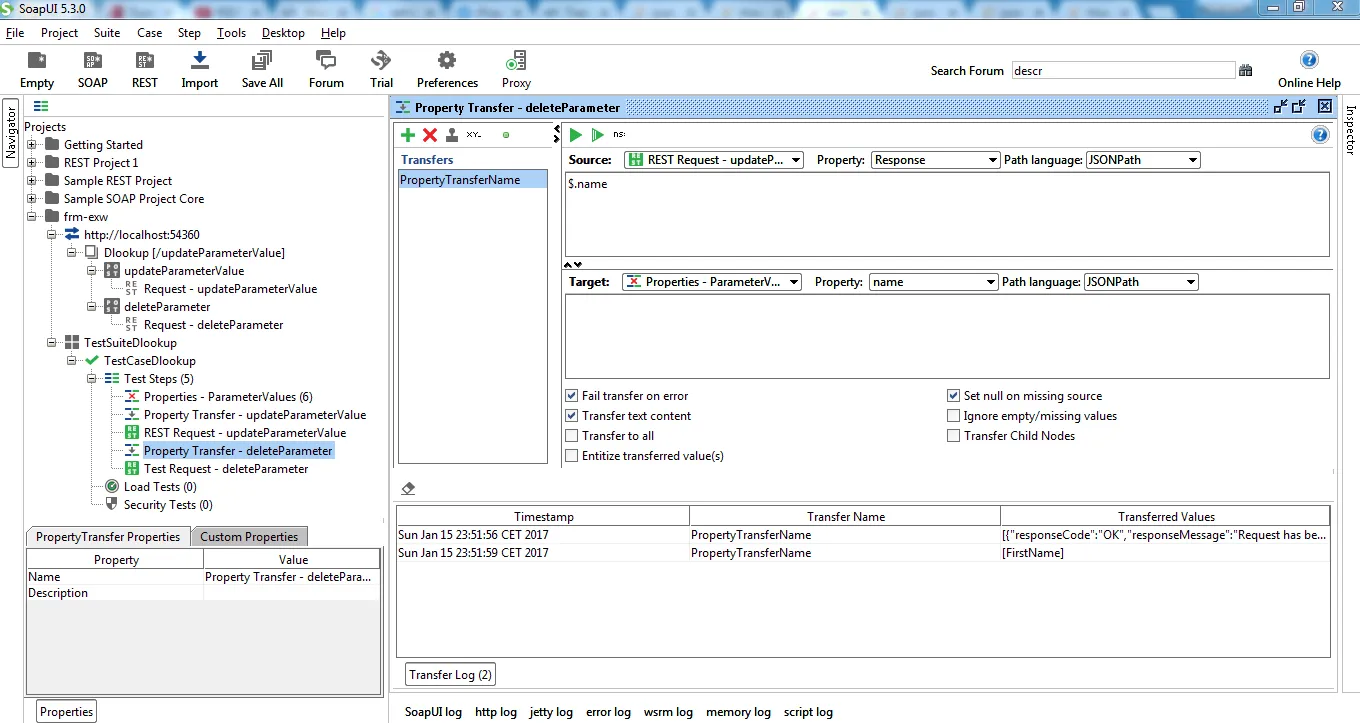Open the Tools menu
Viewport: 1360px width, 723px height.
tap(231, 33)
